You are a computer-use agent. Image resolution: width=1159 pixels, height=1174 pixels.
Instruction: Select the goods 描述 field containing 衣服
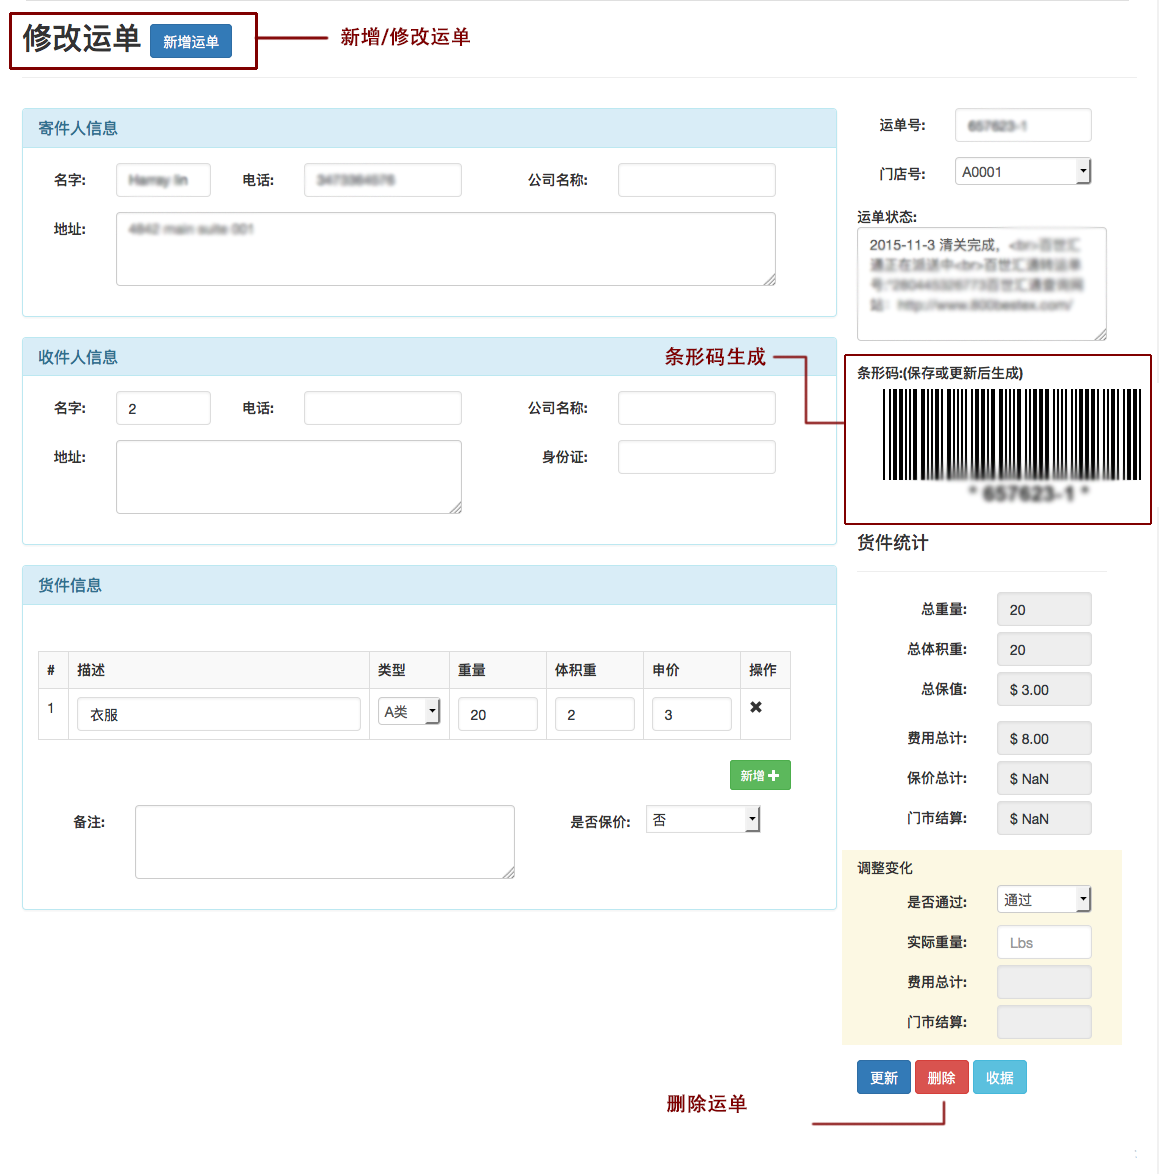(218, 714)
